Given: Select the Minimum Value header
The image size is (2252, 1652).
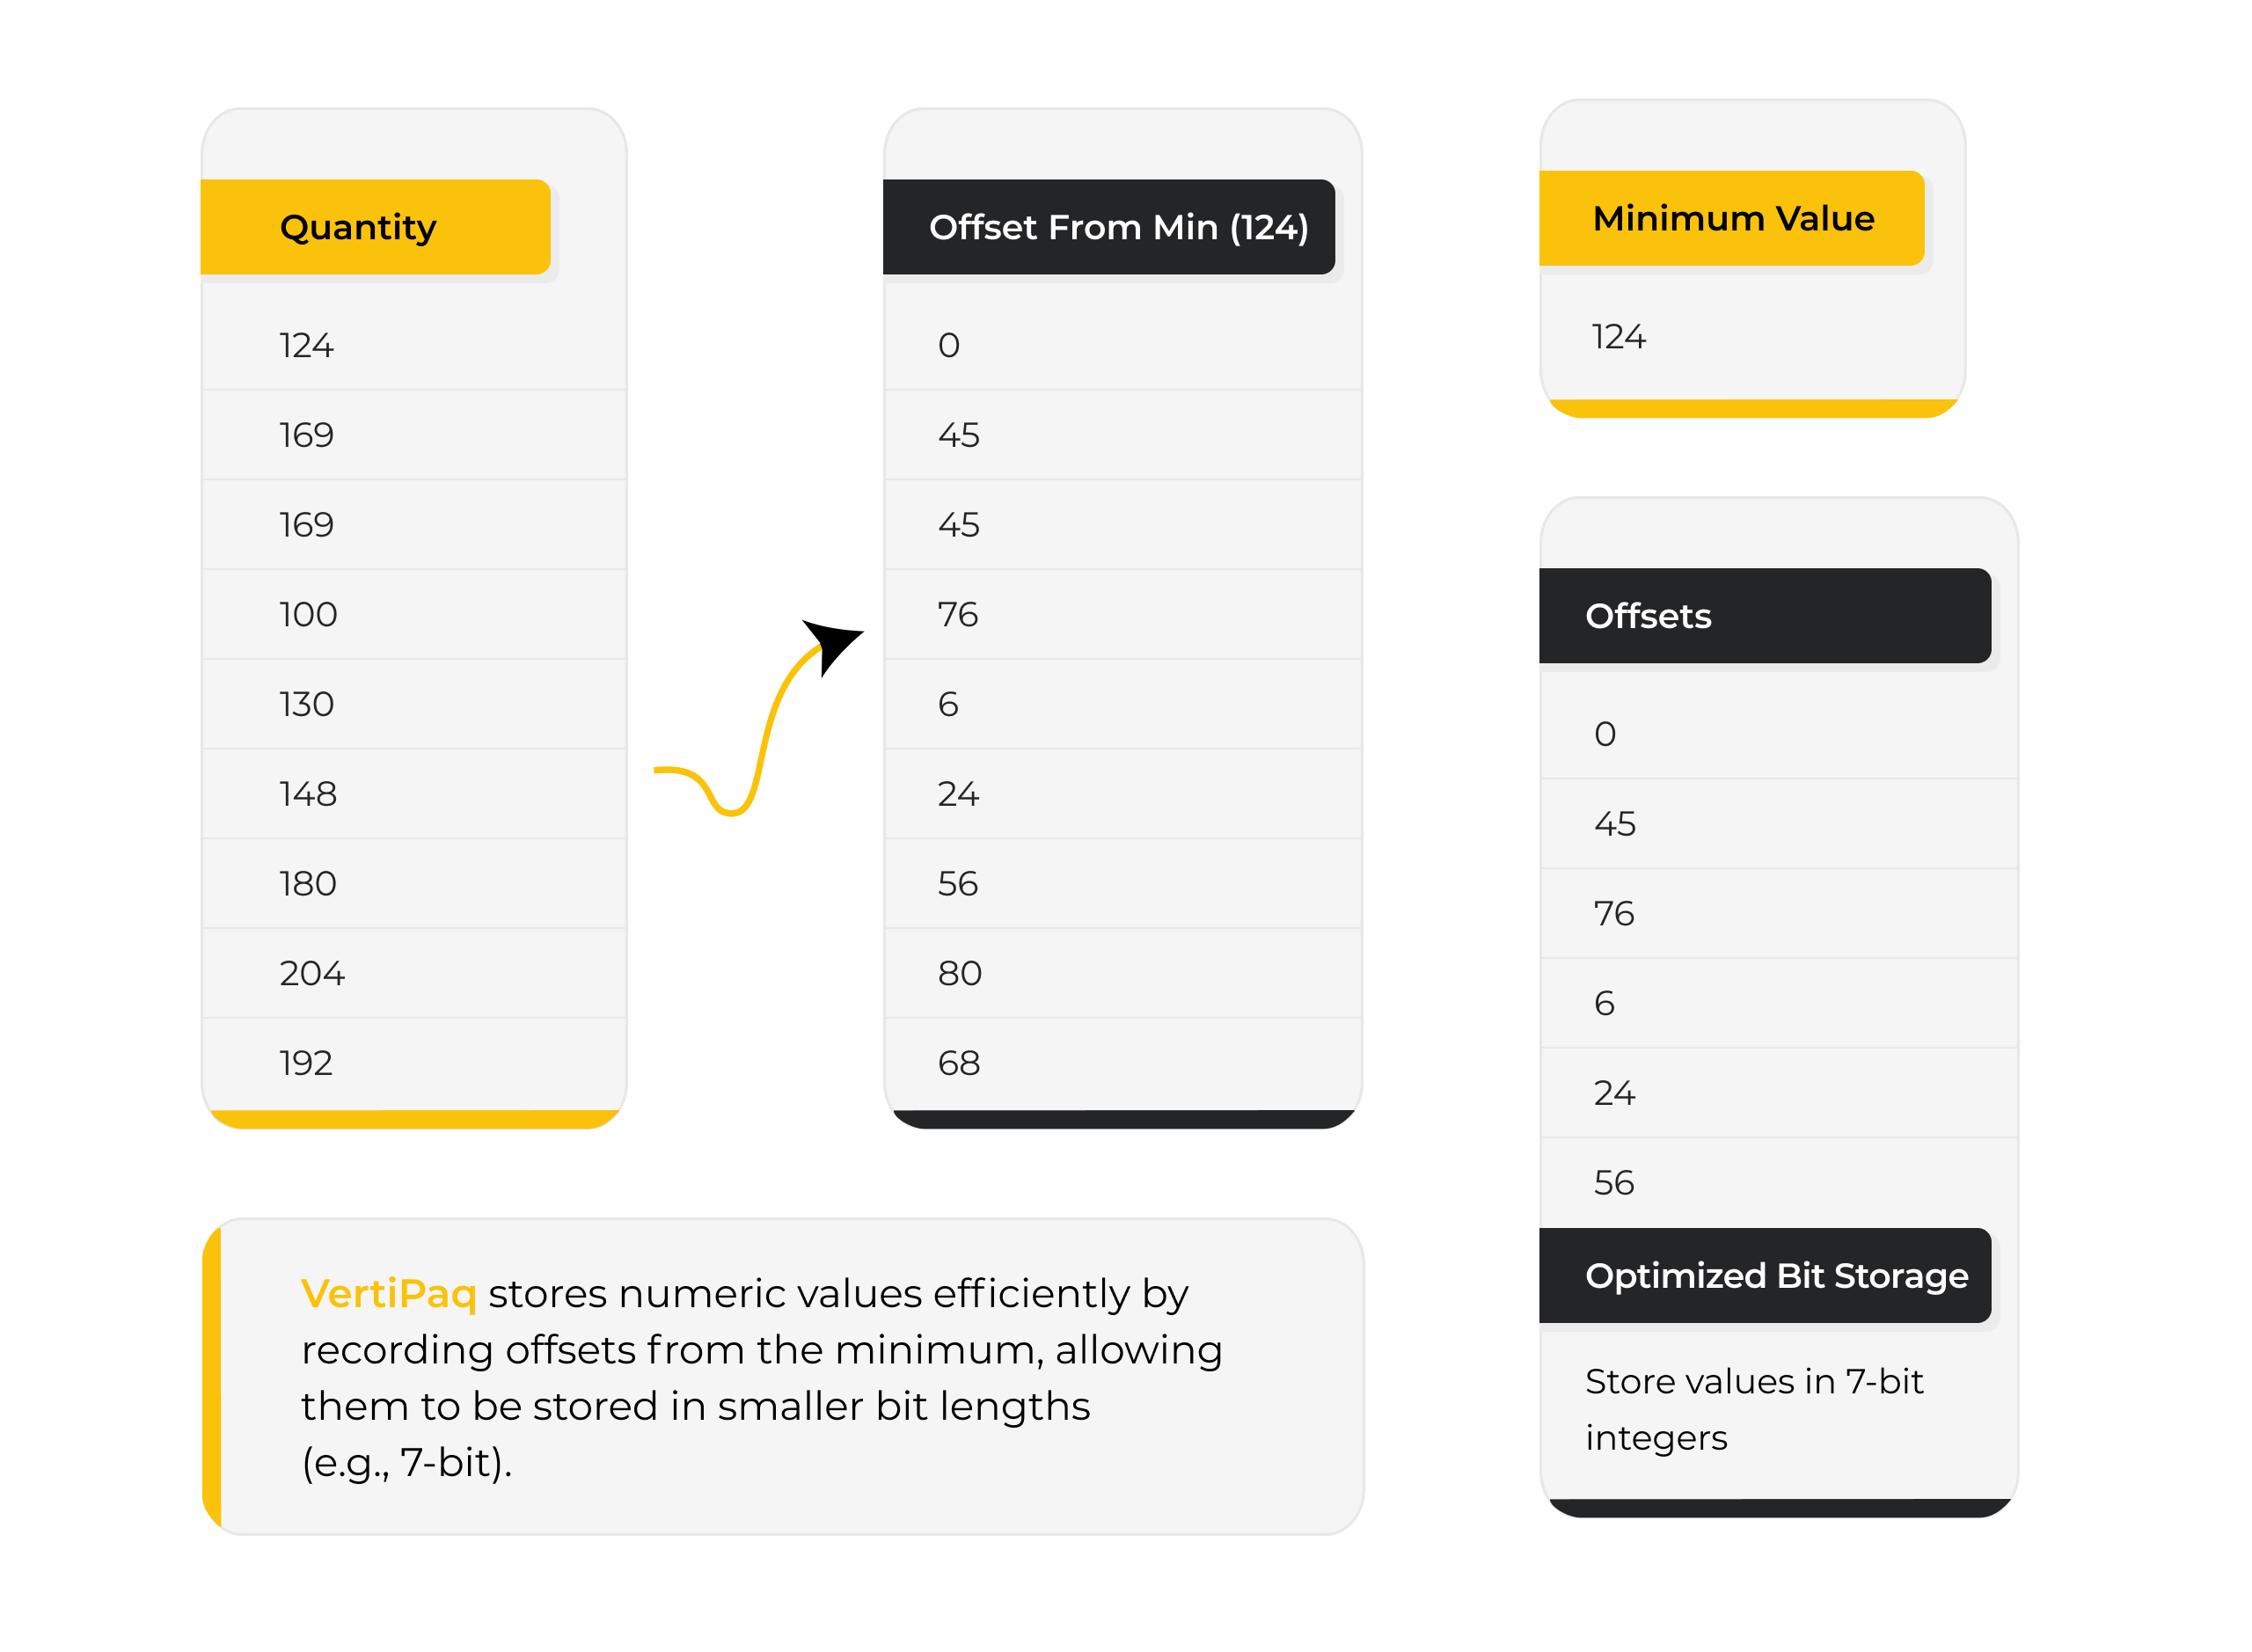Looking at the screenshot, I should pos(1731,218).
